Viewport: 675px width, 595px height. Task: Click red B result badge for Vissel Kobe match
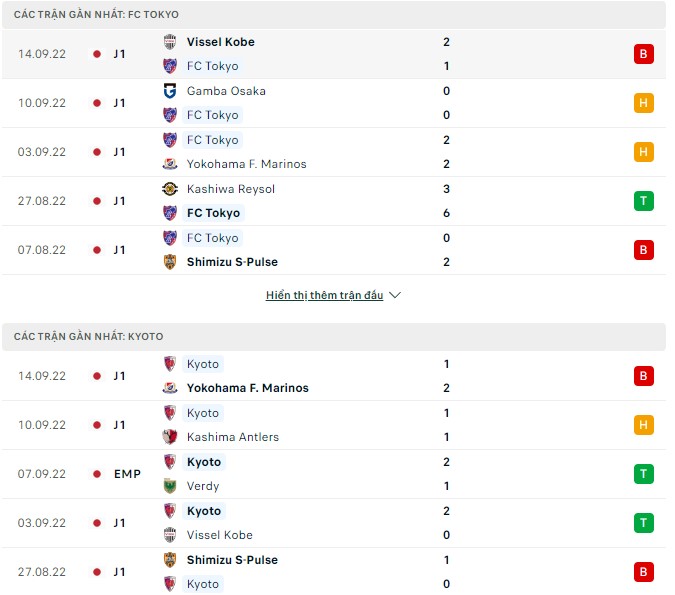643,54
